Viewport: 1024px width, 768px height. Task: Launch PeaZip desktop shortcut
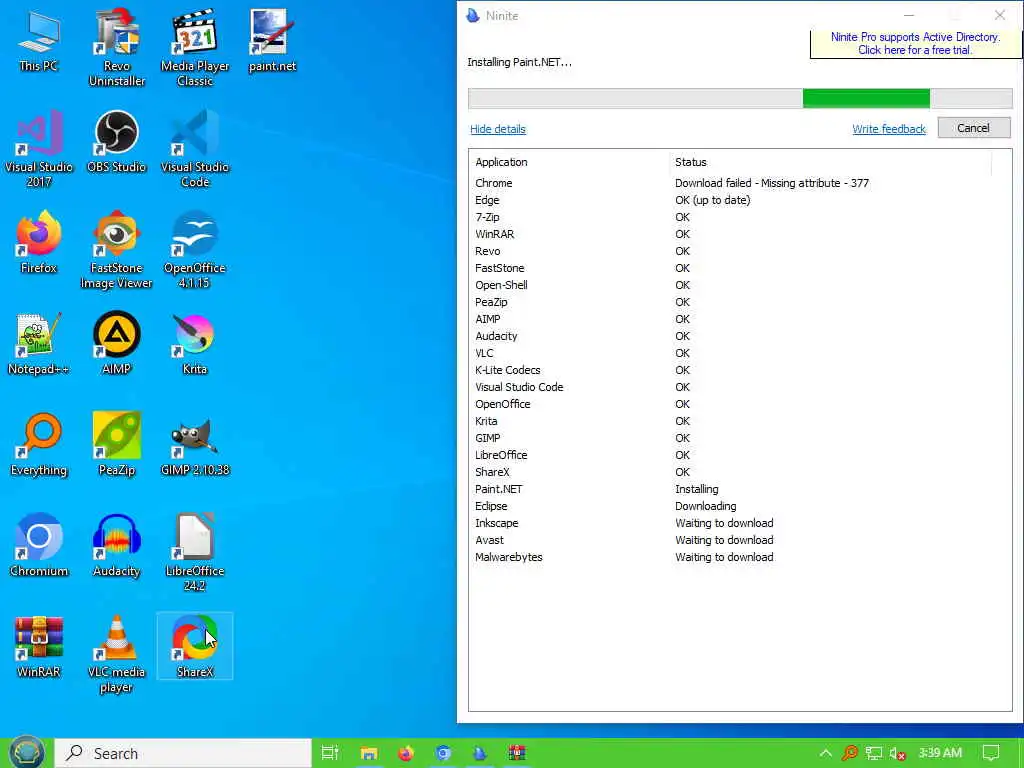pyautogui.click(x=117, y=445)
